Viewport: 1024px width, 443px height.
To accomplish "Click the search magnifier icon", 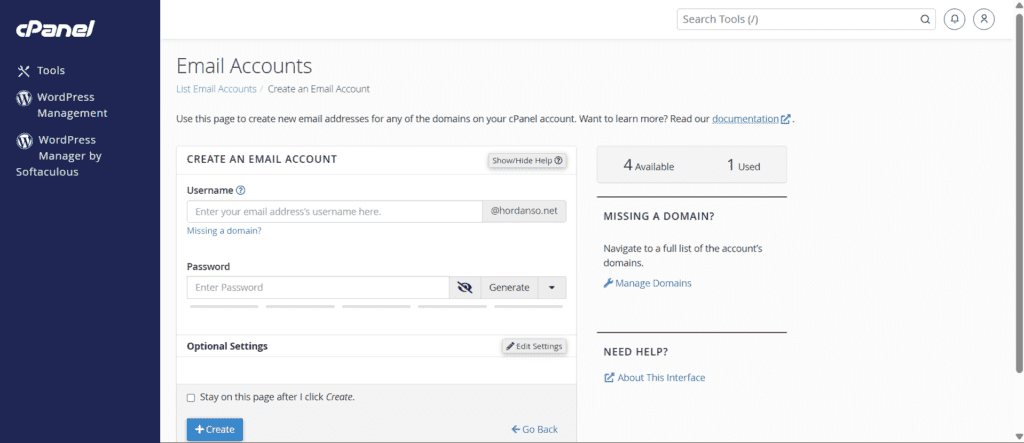I will 925,19.
